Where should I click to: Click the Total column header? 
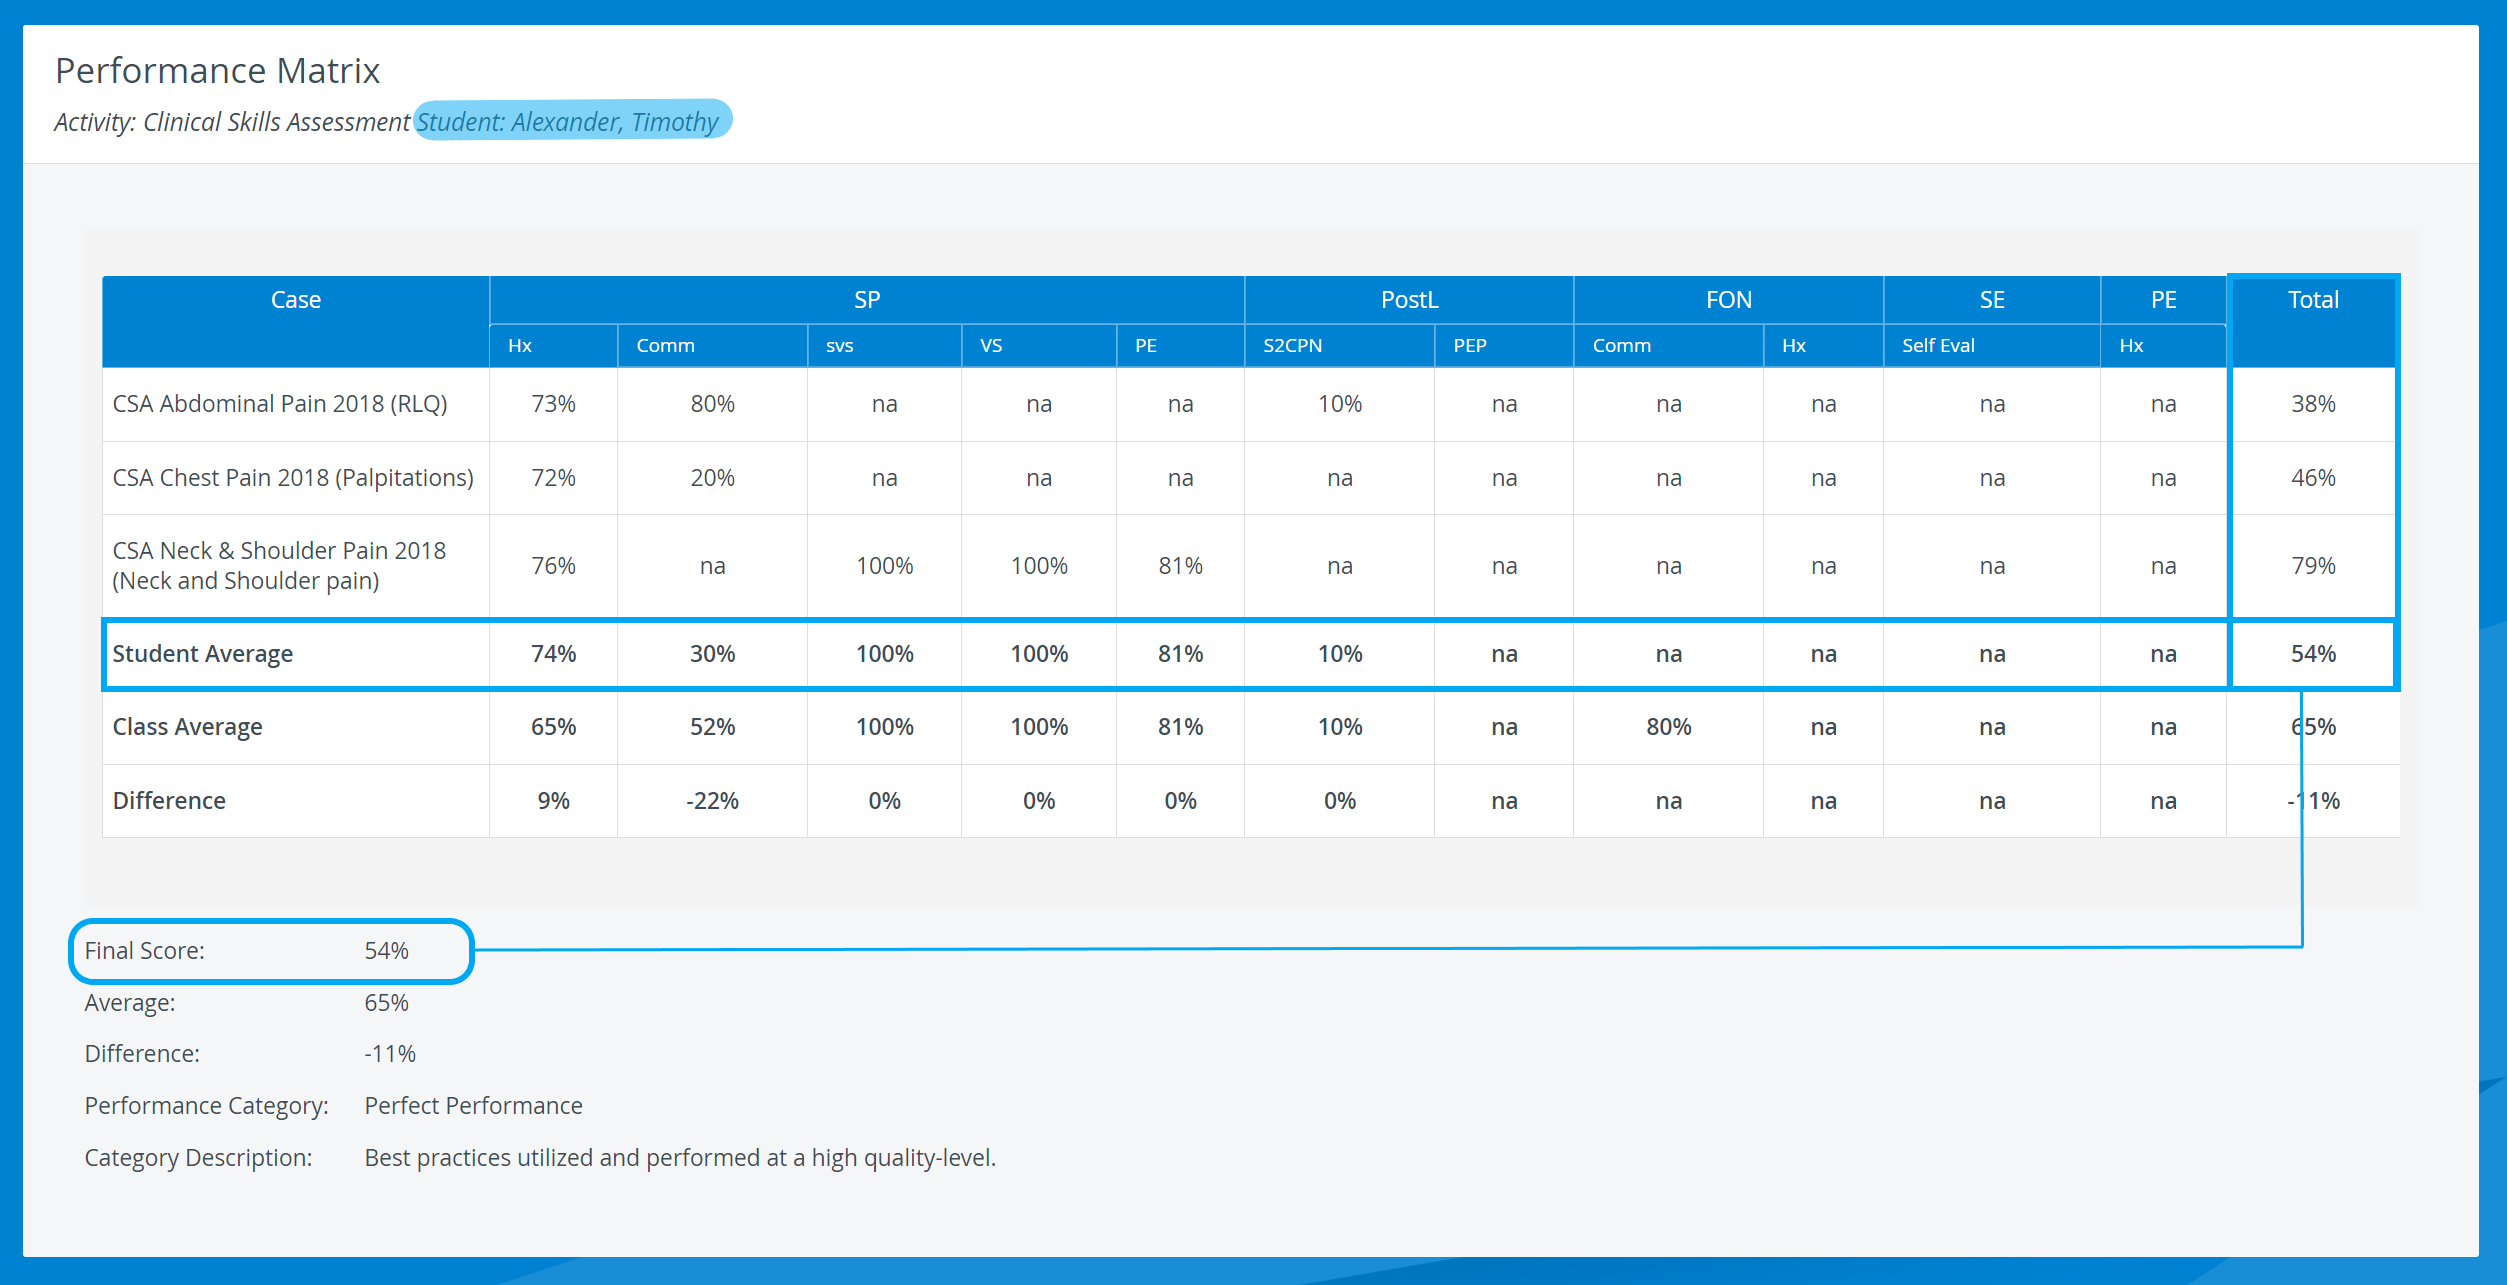click(2313, 300)
